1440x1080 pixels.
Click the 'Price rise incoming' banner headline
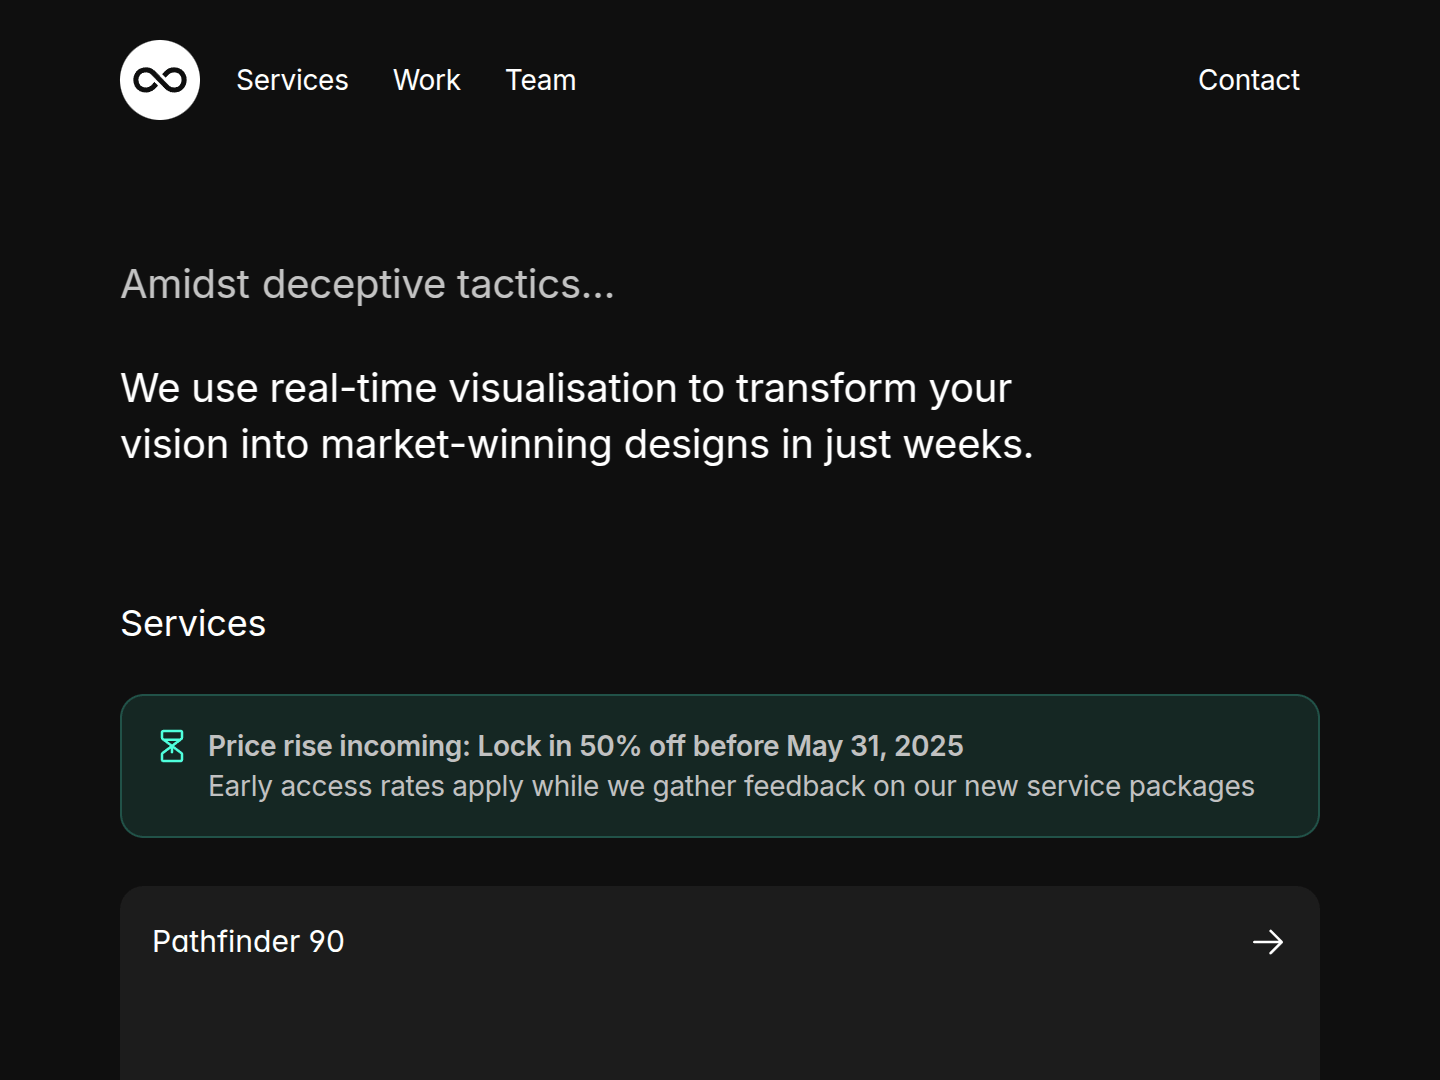pos(339,746)
